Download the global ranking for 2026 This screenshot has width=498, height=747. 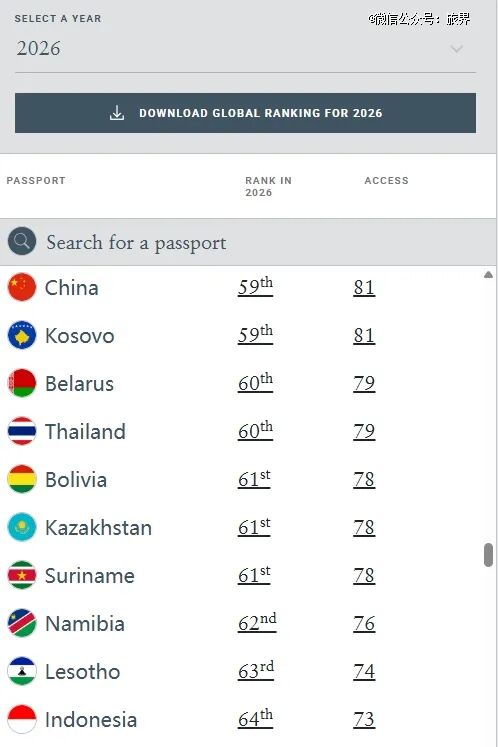point(245,113)
